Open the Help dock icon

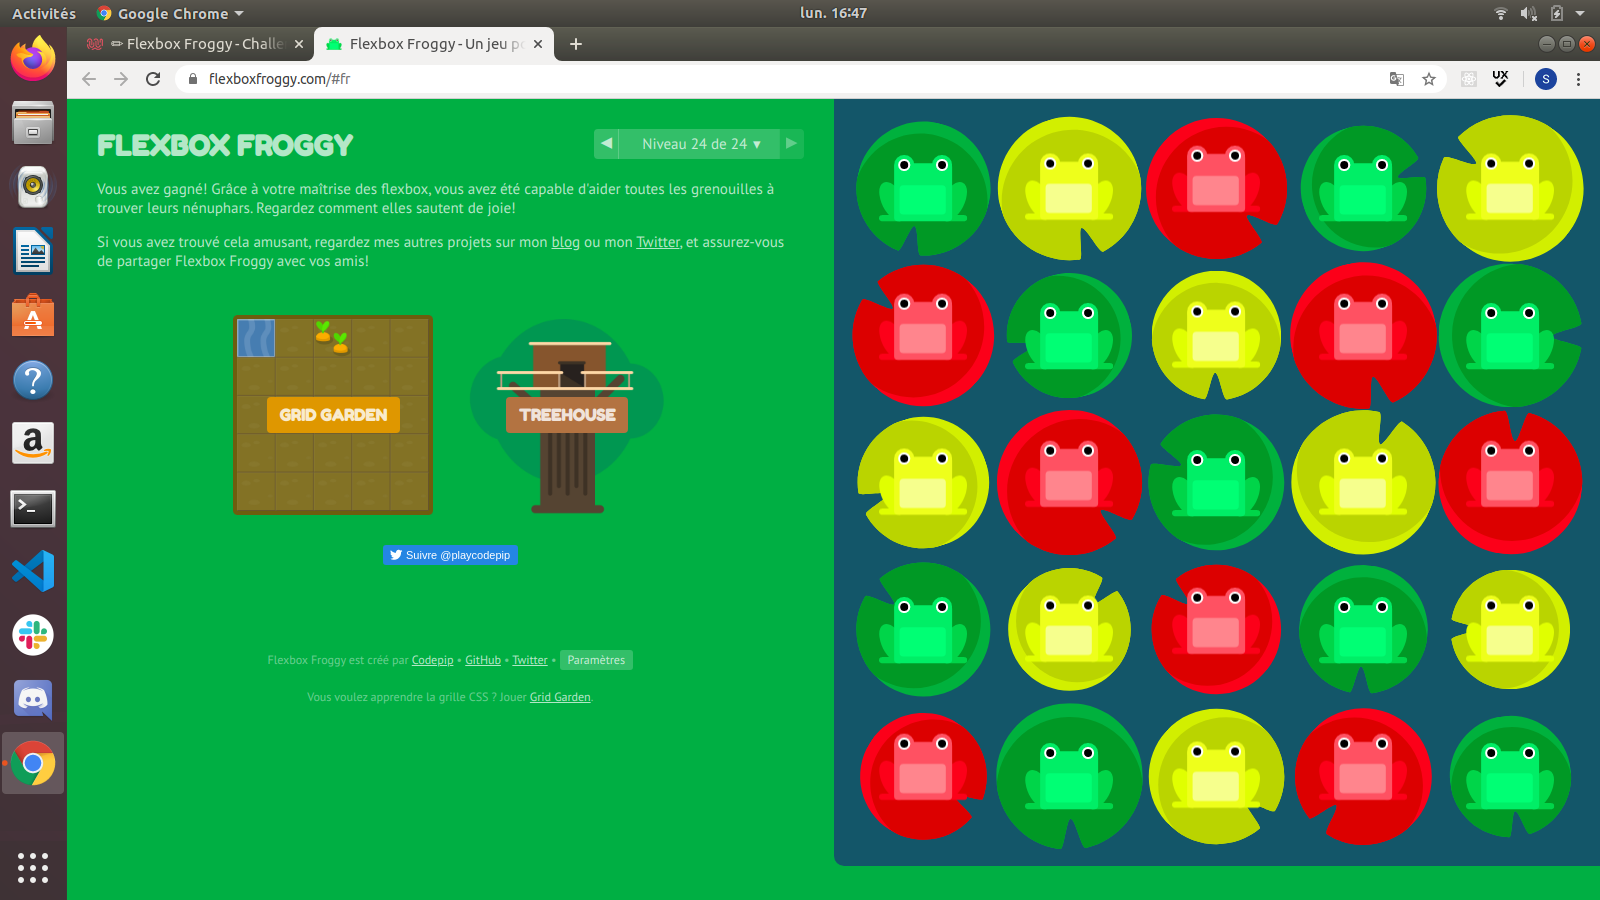33,380
